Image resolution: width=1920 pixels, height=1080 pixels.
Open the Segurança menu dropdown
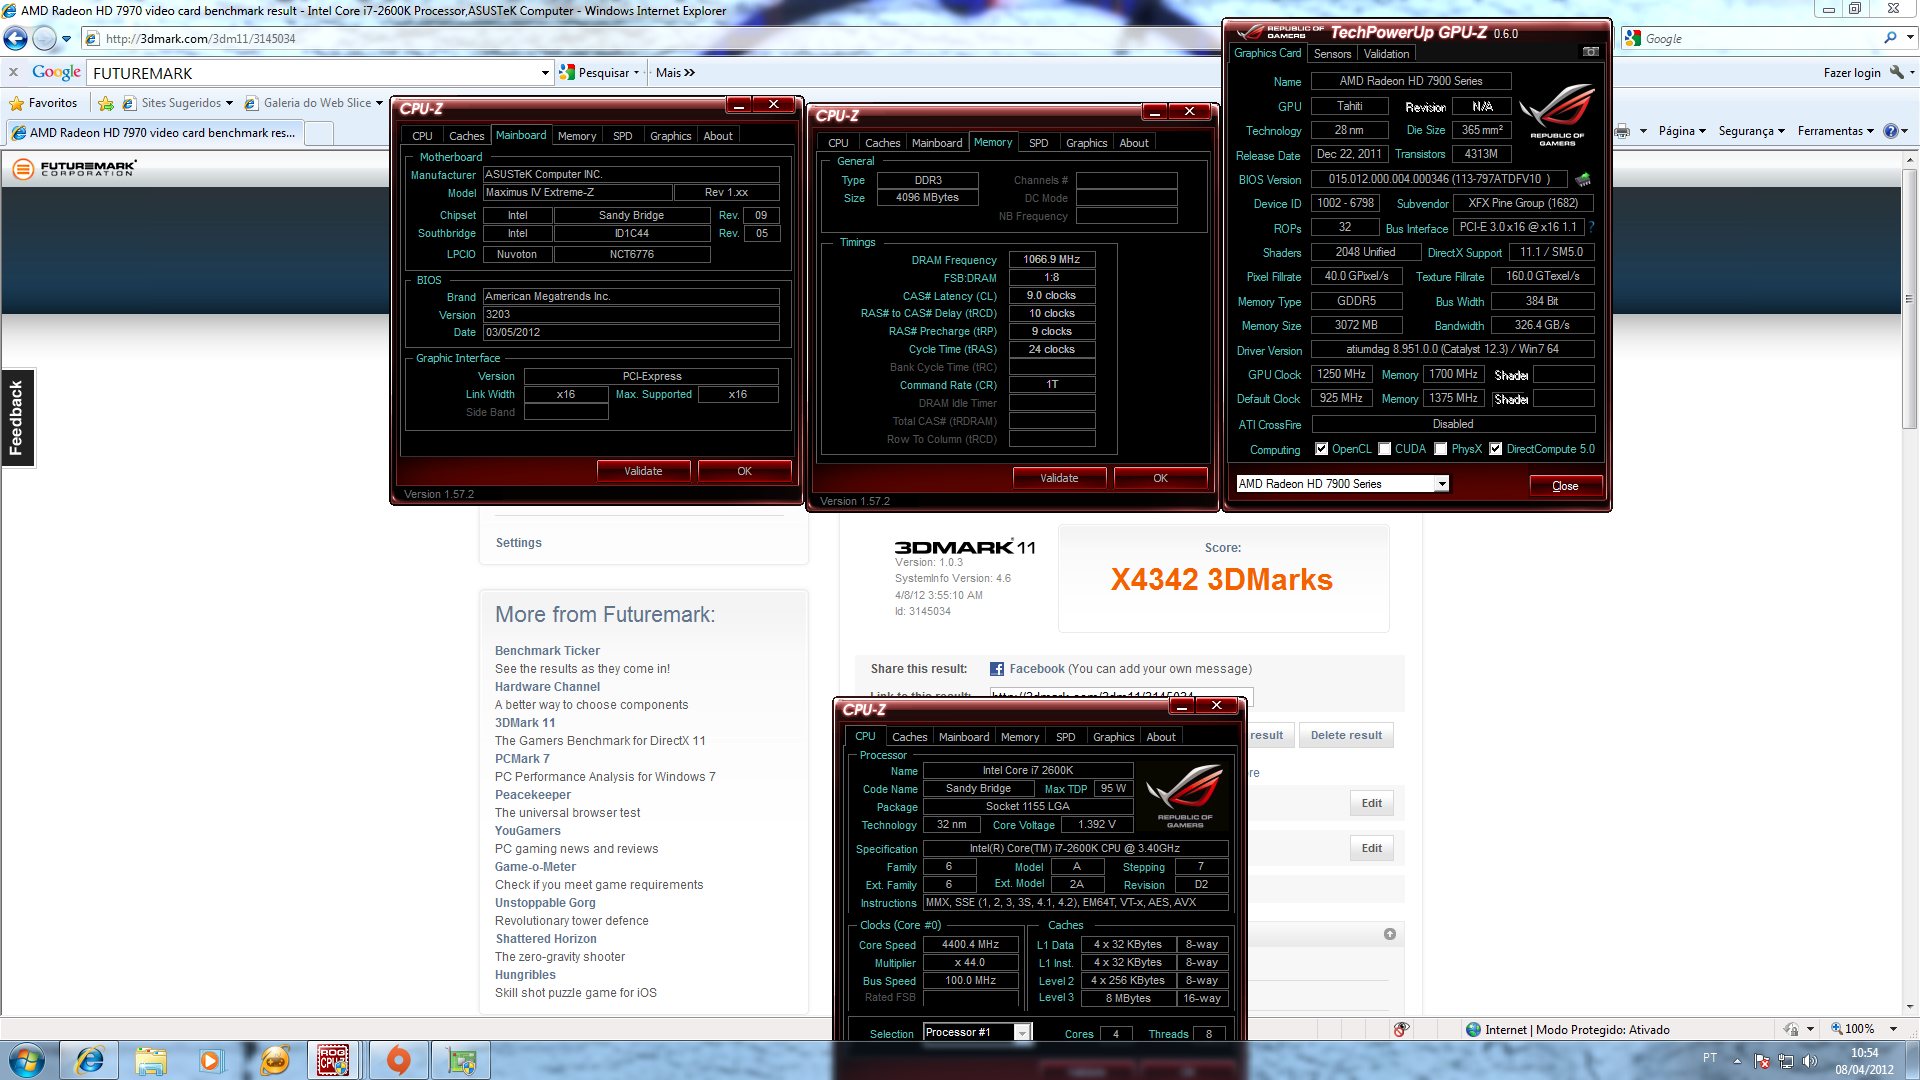click(1752, 131)
